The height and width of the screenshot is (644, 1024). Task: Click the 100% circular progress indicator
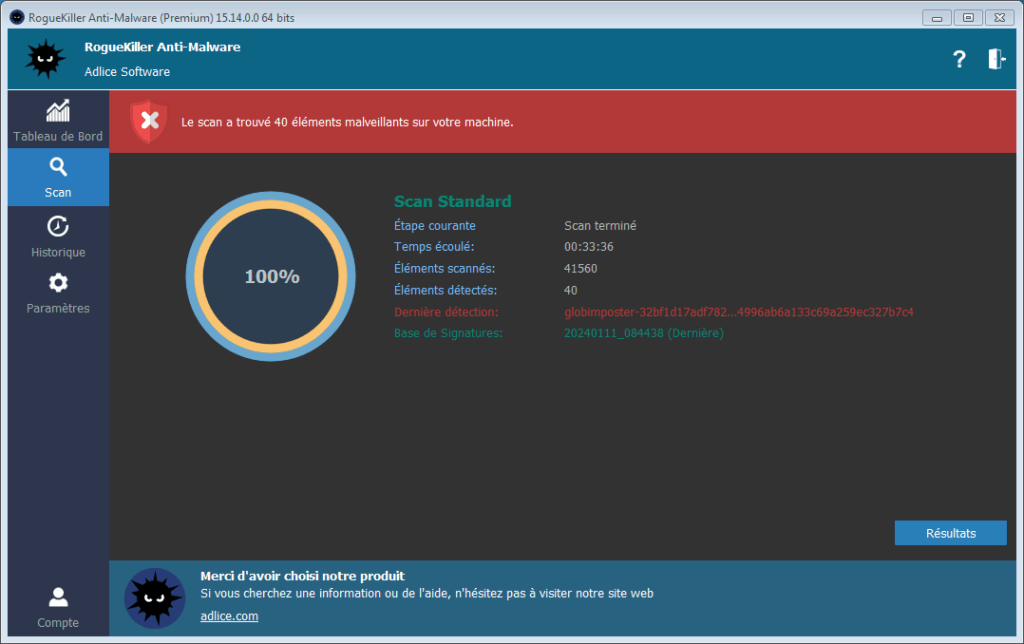coord(271,277)
